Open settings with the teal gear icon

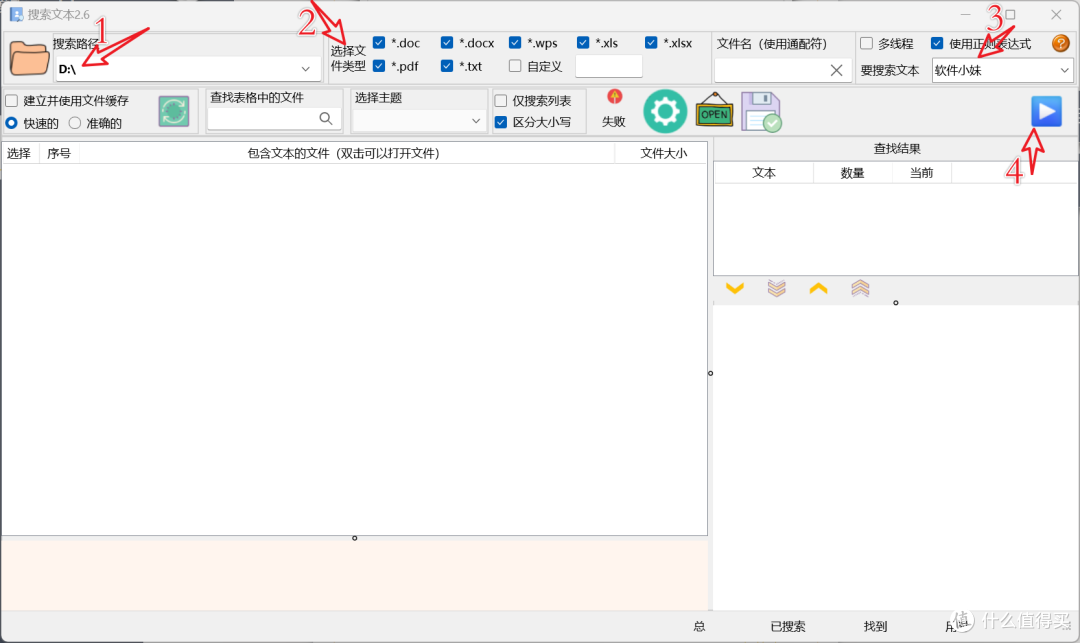[x=665, y=112]
